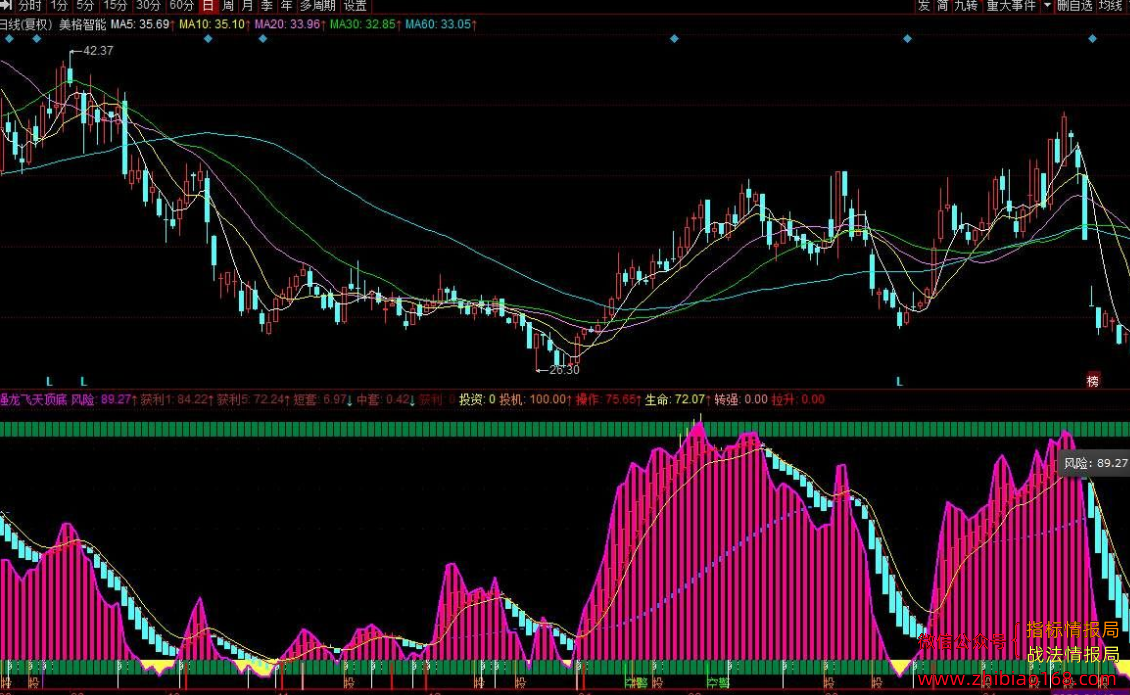Click the L marker under the right-side price dip
Image resolution: width=1130 pixels, height=695 pixels.
pyautogui.click(x=899, y=381)
